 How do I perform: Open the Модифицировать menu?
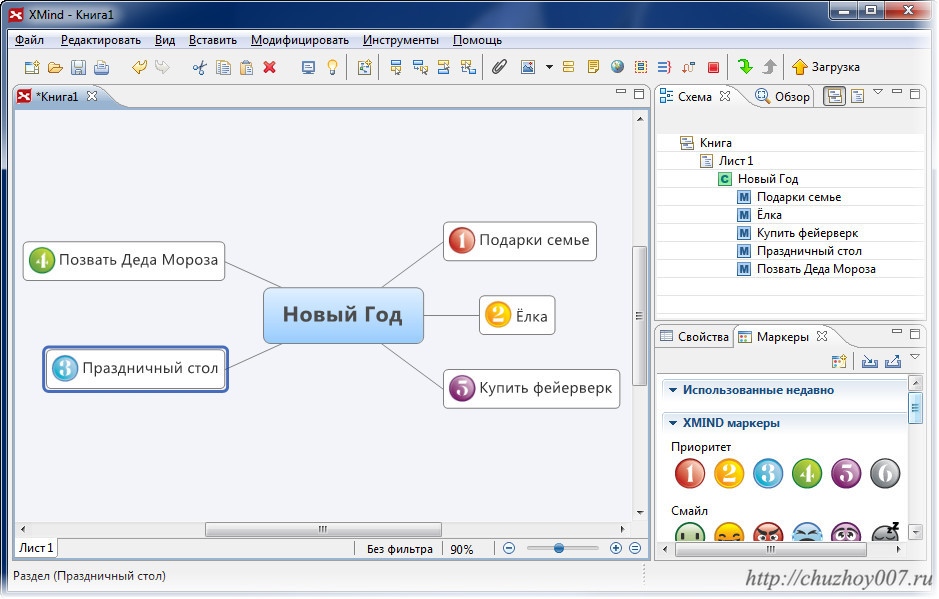coord(299,40)
